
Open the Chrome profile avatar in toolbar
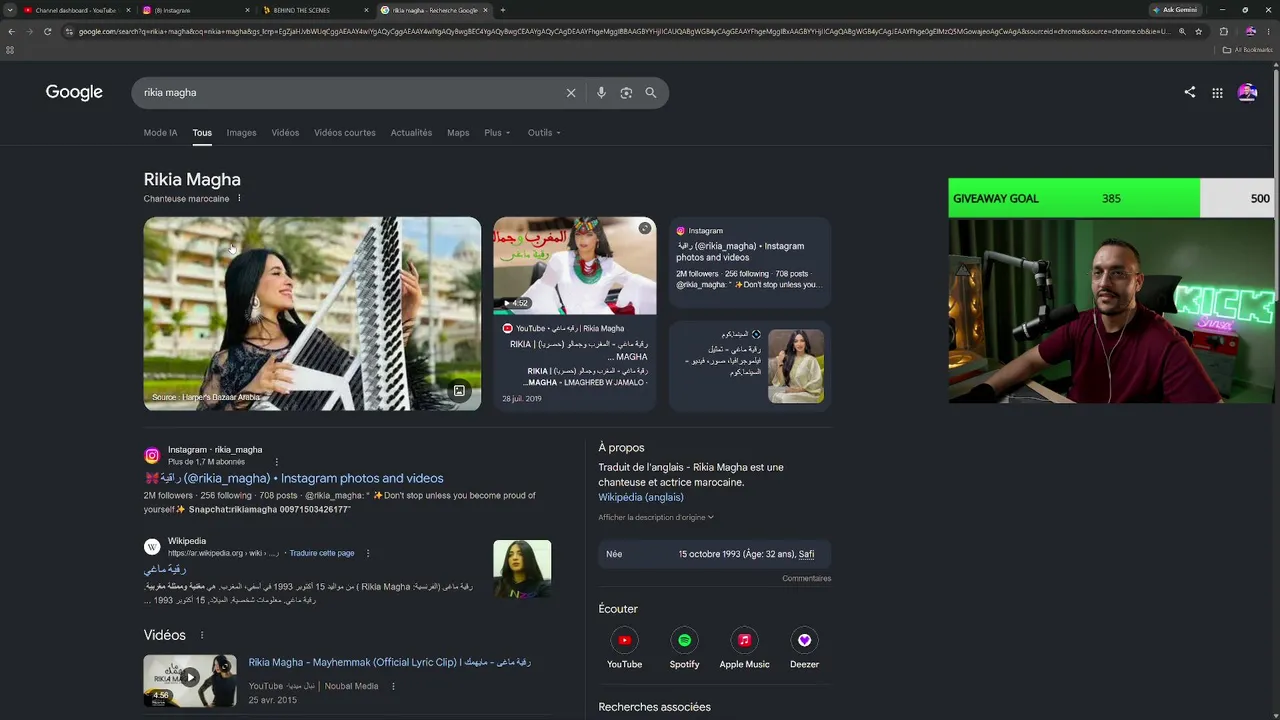click(x=1250, y=31)
